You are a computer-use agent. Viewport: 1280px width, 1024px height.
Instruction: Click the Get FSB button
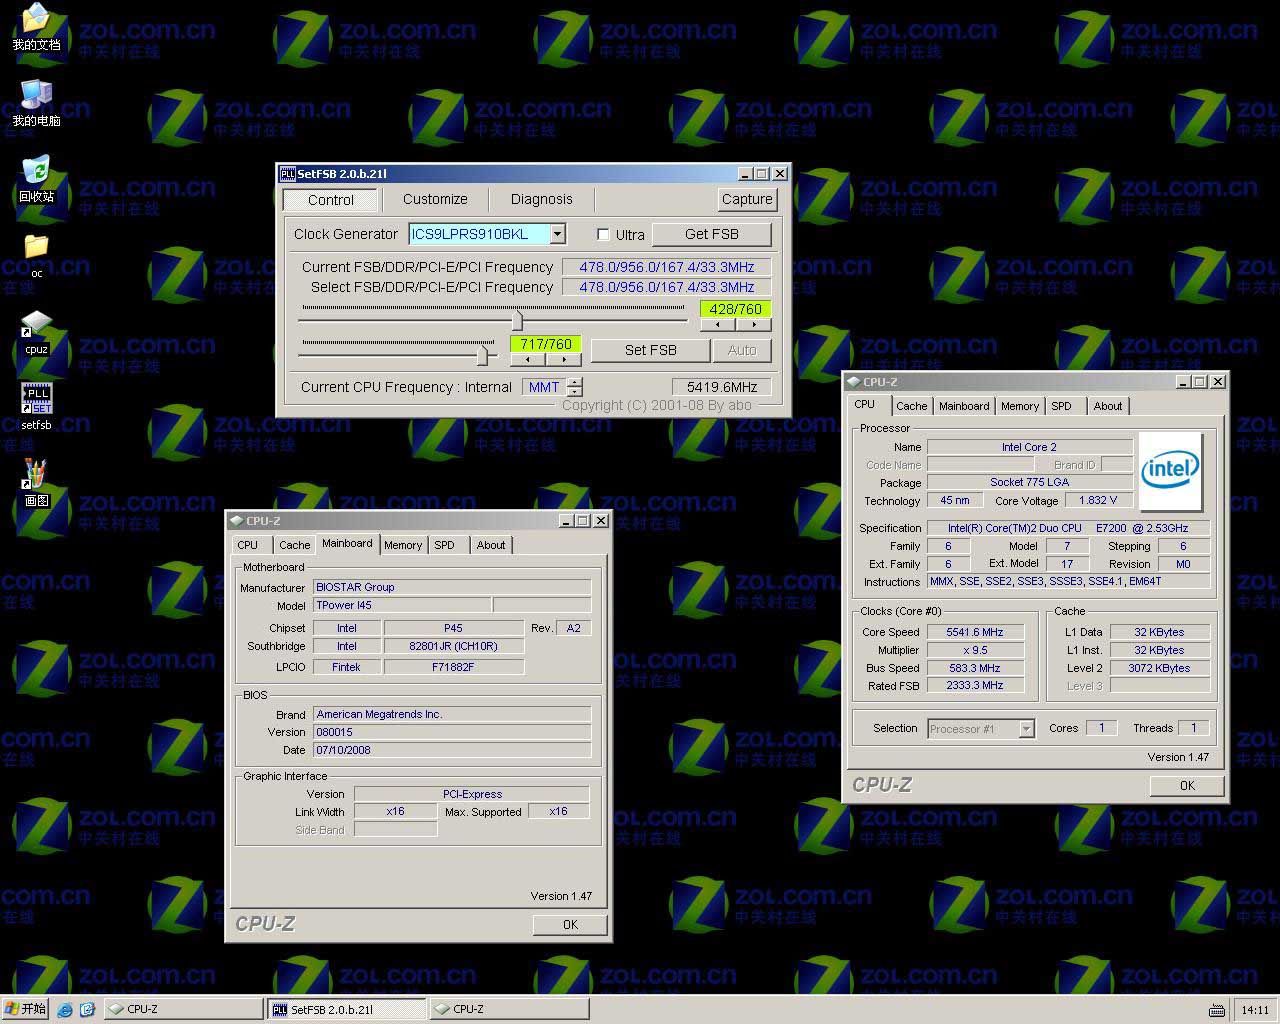[712, 234]
